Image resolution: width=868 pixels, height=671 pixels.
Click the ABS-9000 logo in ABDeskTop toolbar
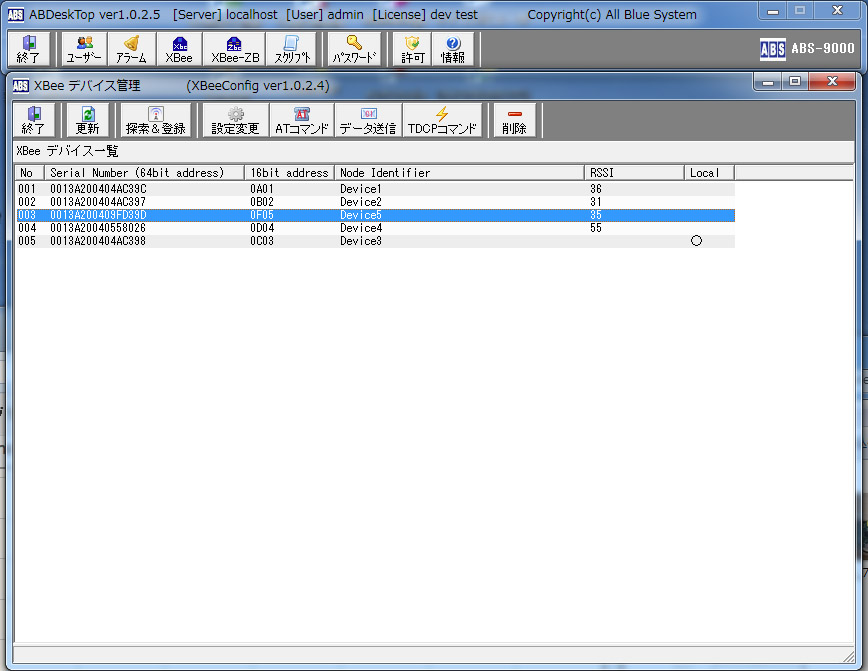click(x=807, y=49)
